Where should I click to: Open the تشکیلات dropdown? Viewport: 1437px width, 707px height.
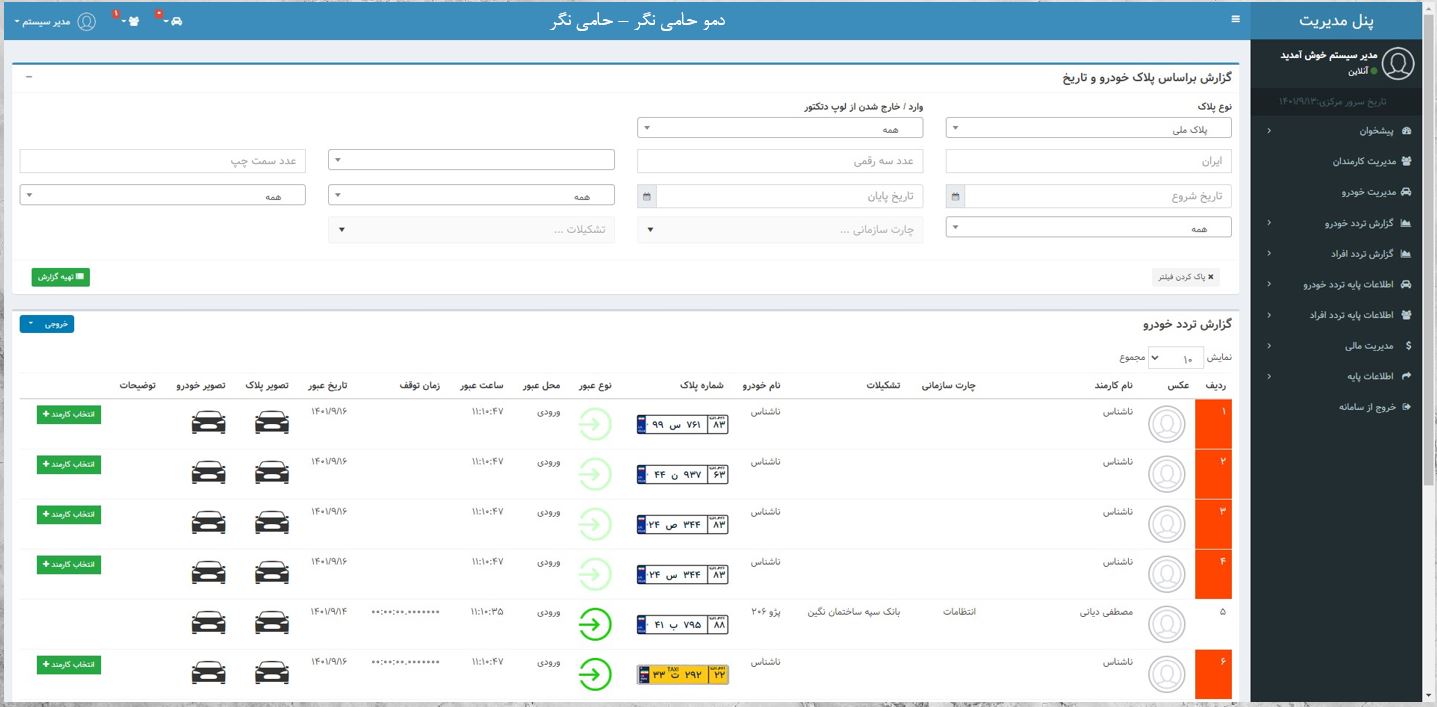coord(471,230)
